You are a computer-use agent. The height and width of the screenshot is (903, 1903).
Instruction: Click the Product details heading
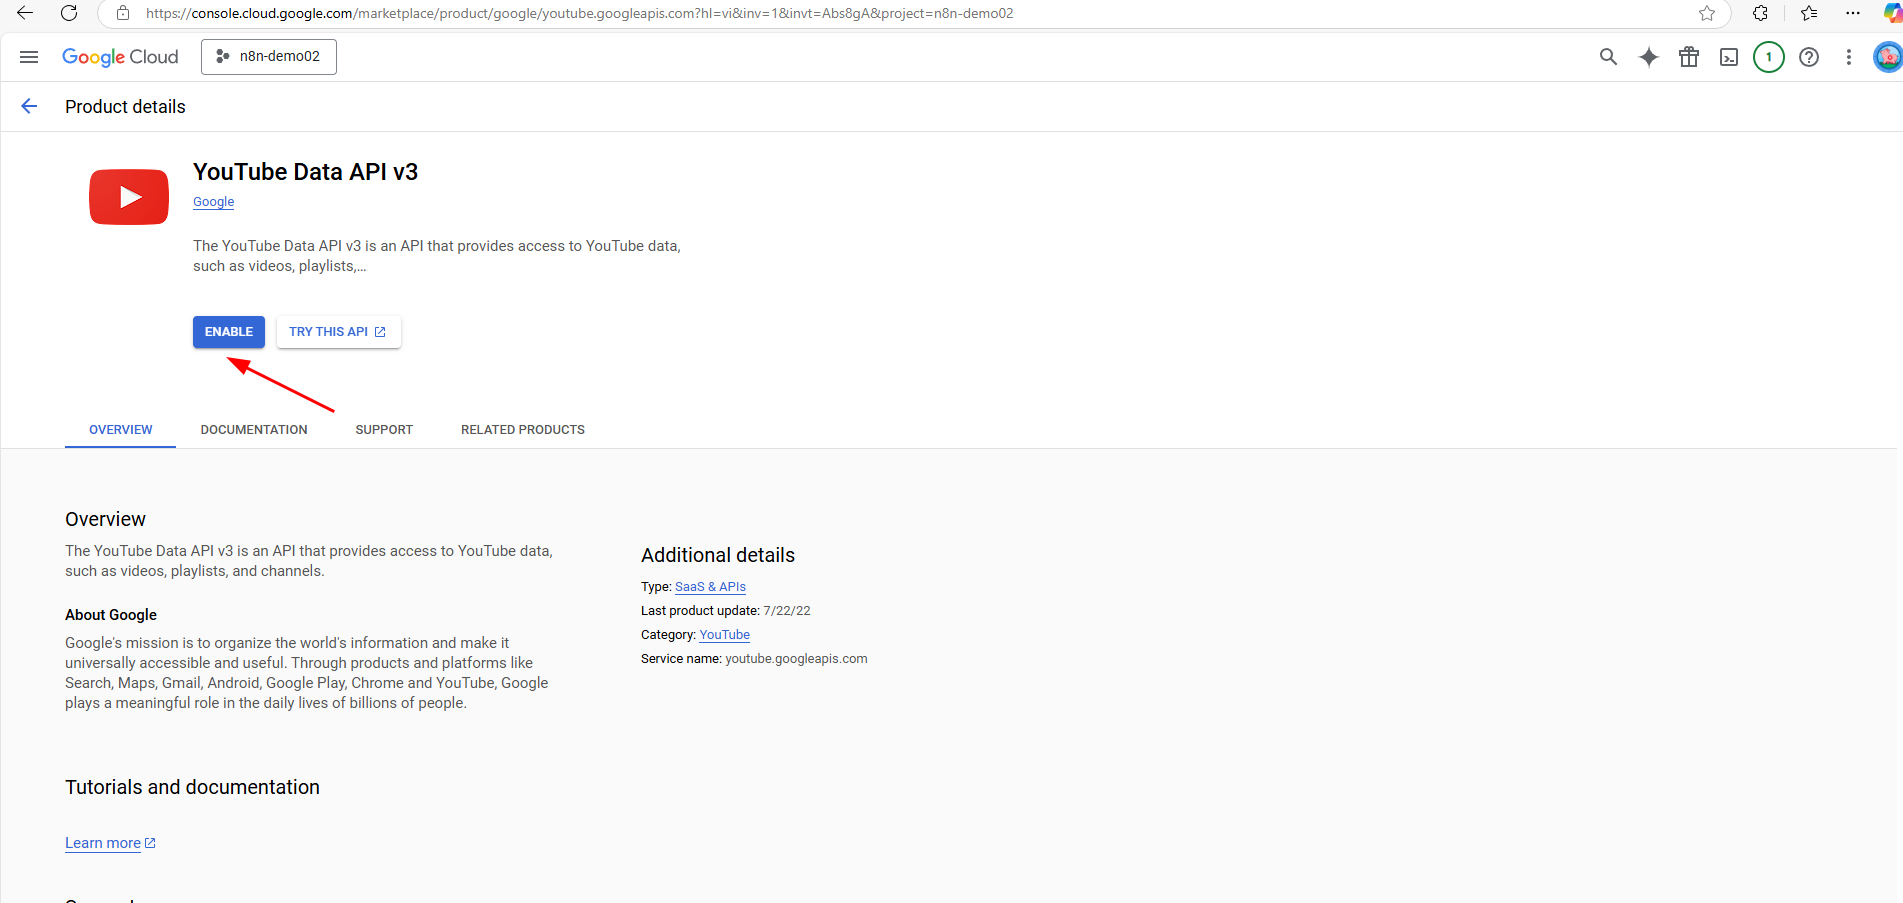pos(125,107)
